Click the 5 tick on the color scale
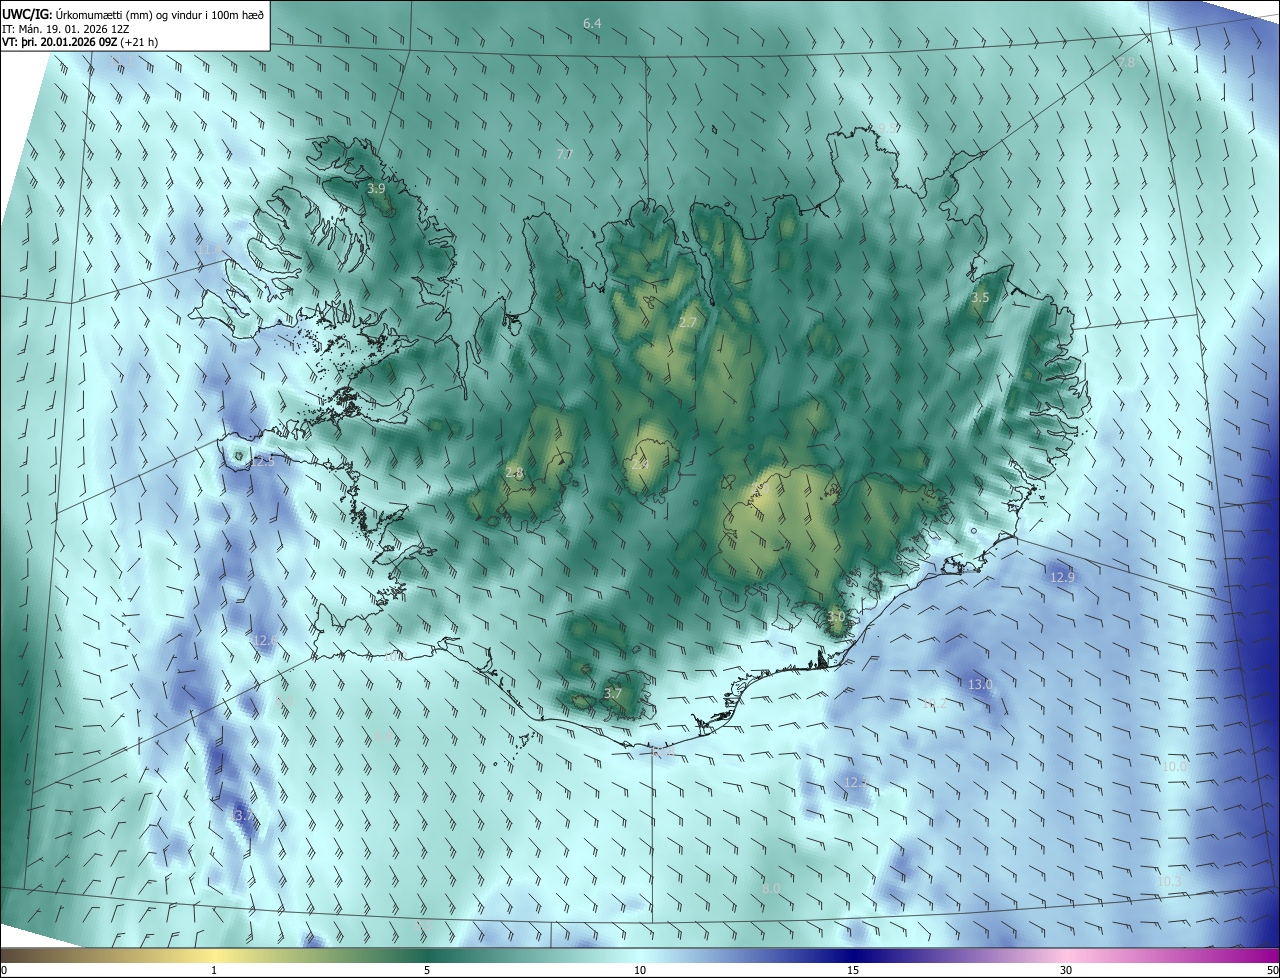The width and height of the screenshot is (1280, 978). pos(427,970)
